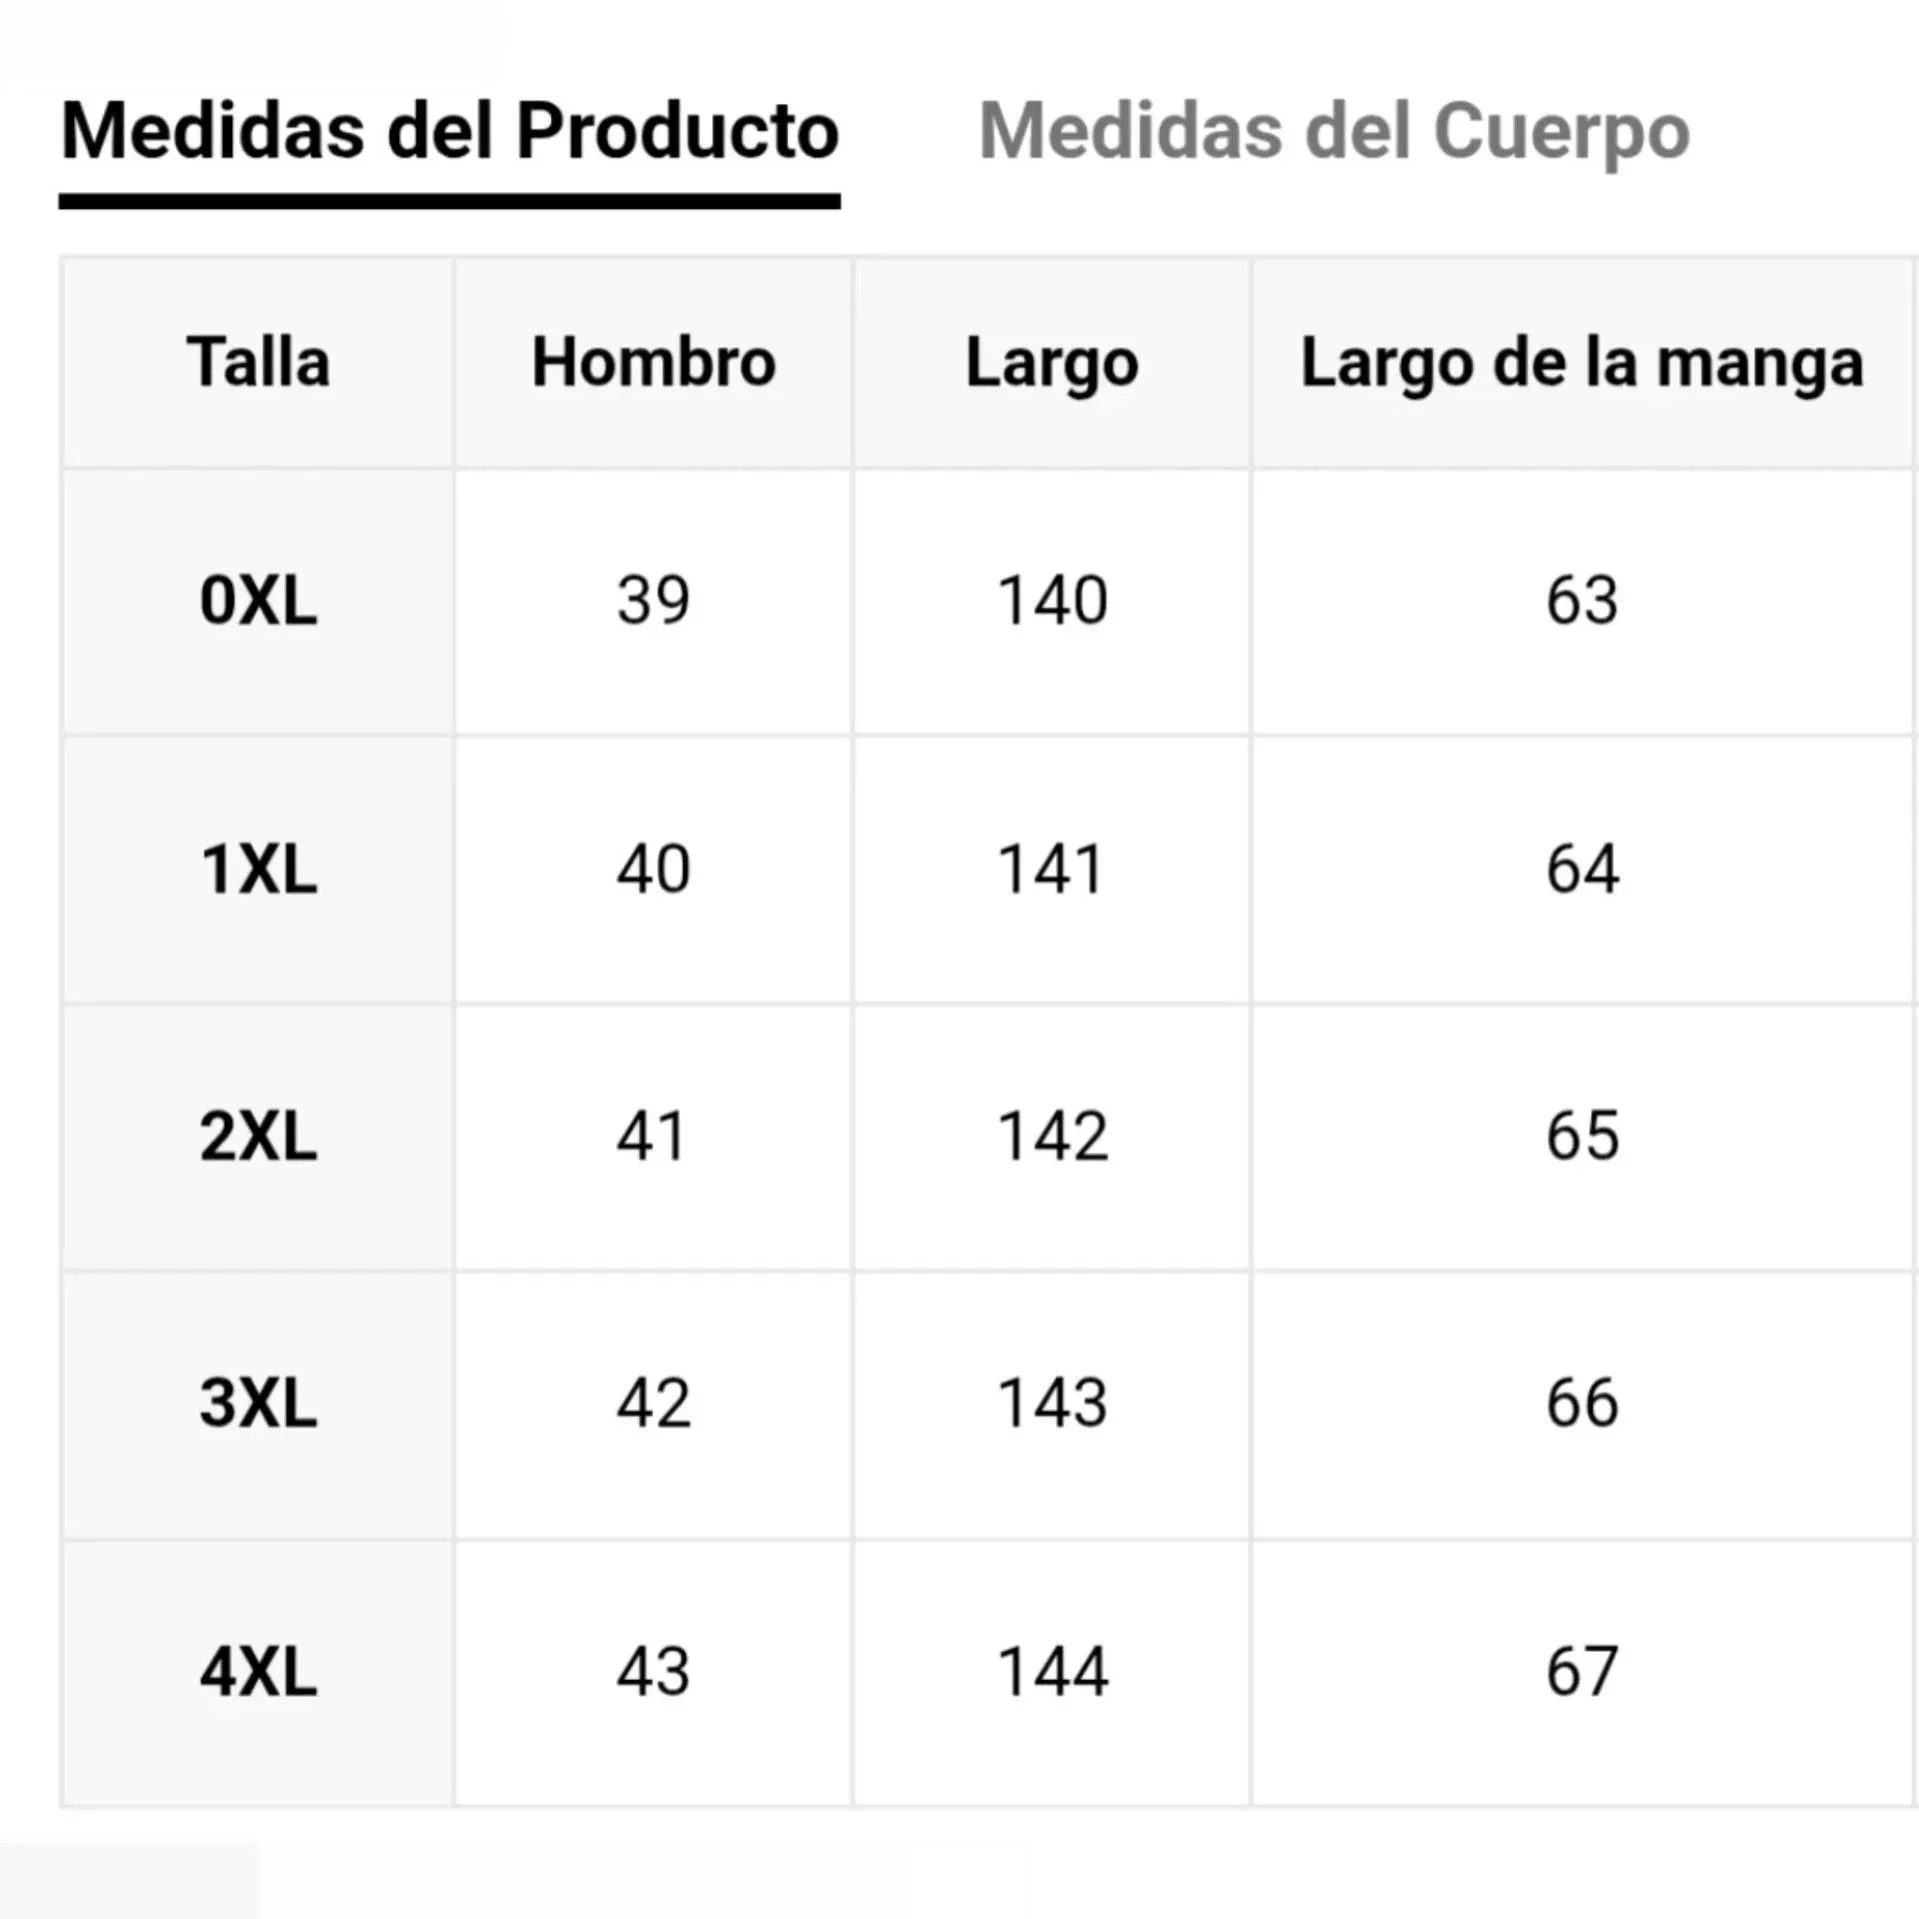Click the Largo column header
Screen dimensions: 1919x1919
[1052, 362]
